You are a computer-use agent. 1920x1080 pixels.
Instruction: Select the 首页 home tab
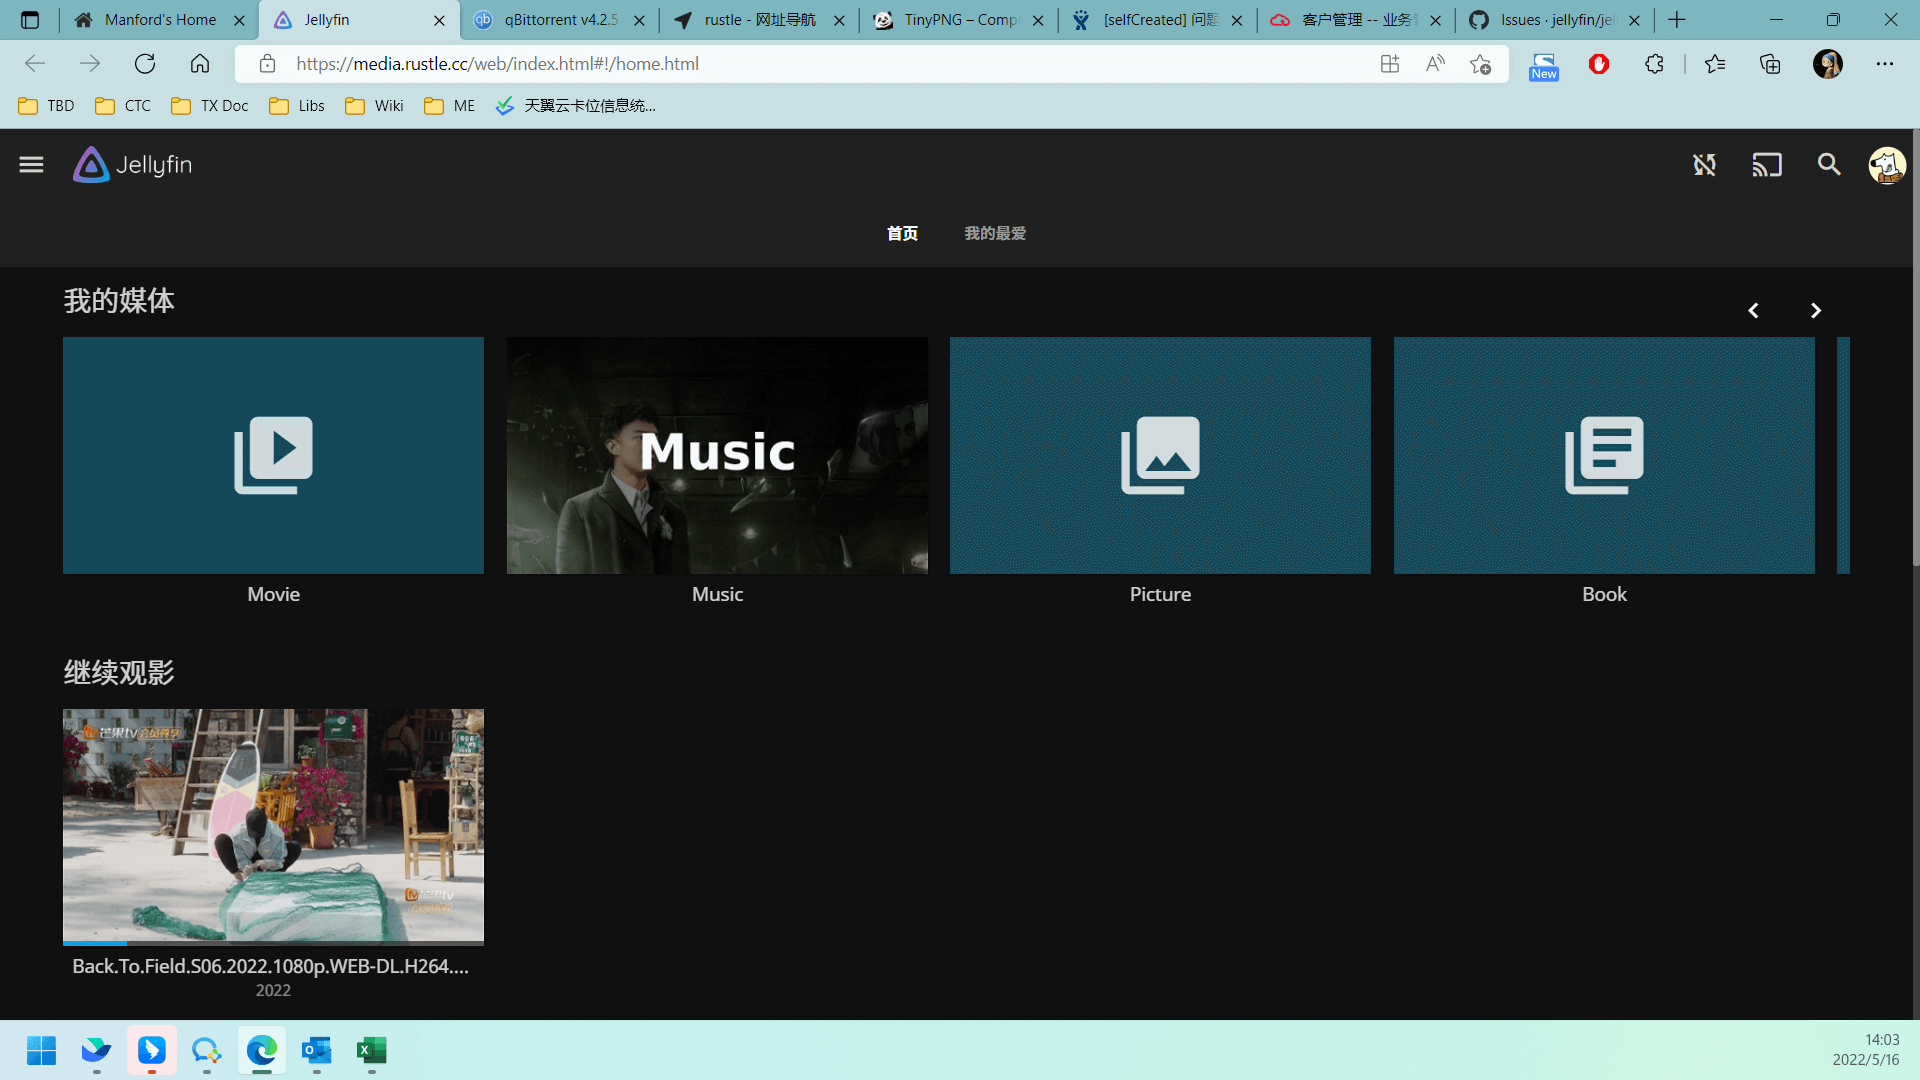tap(902, 233)
